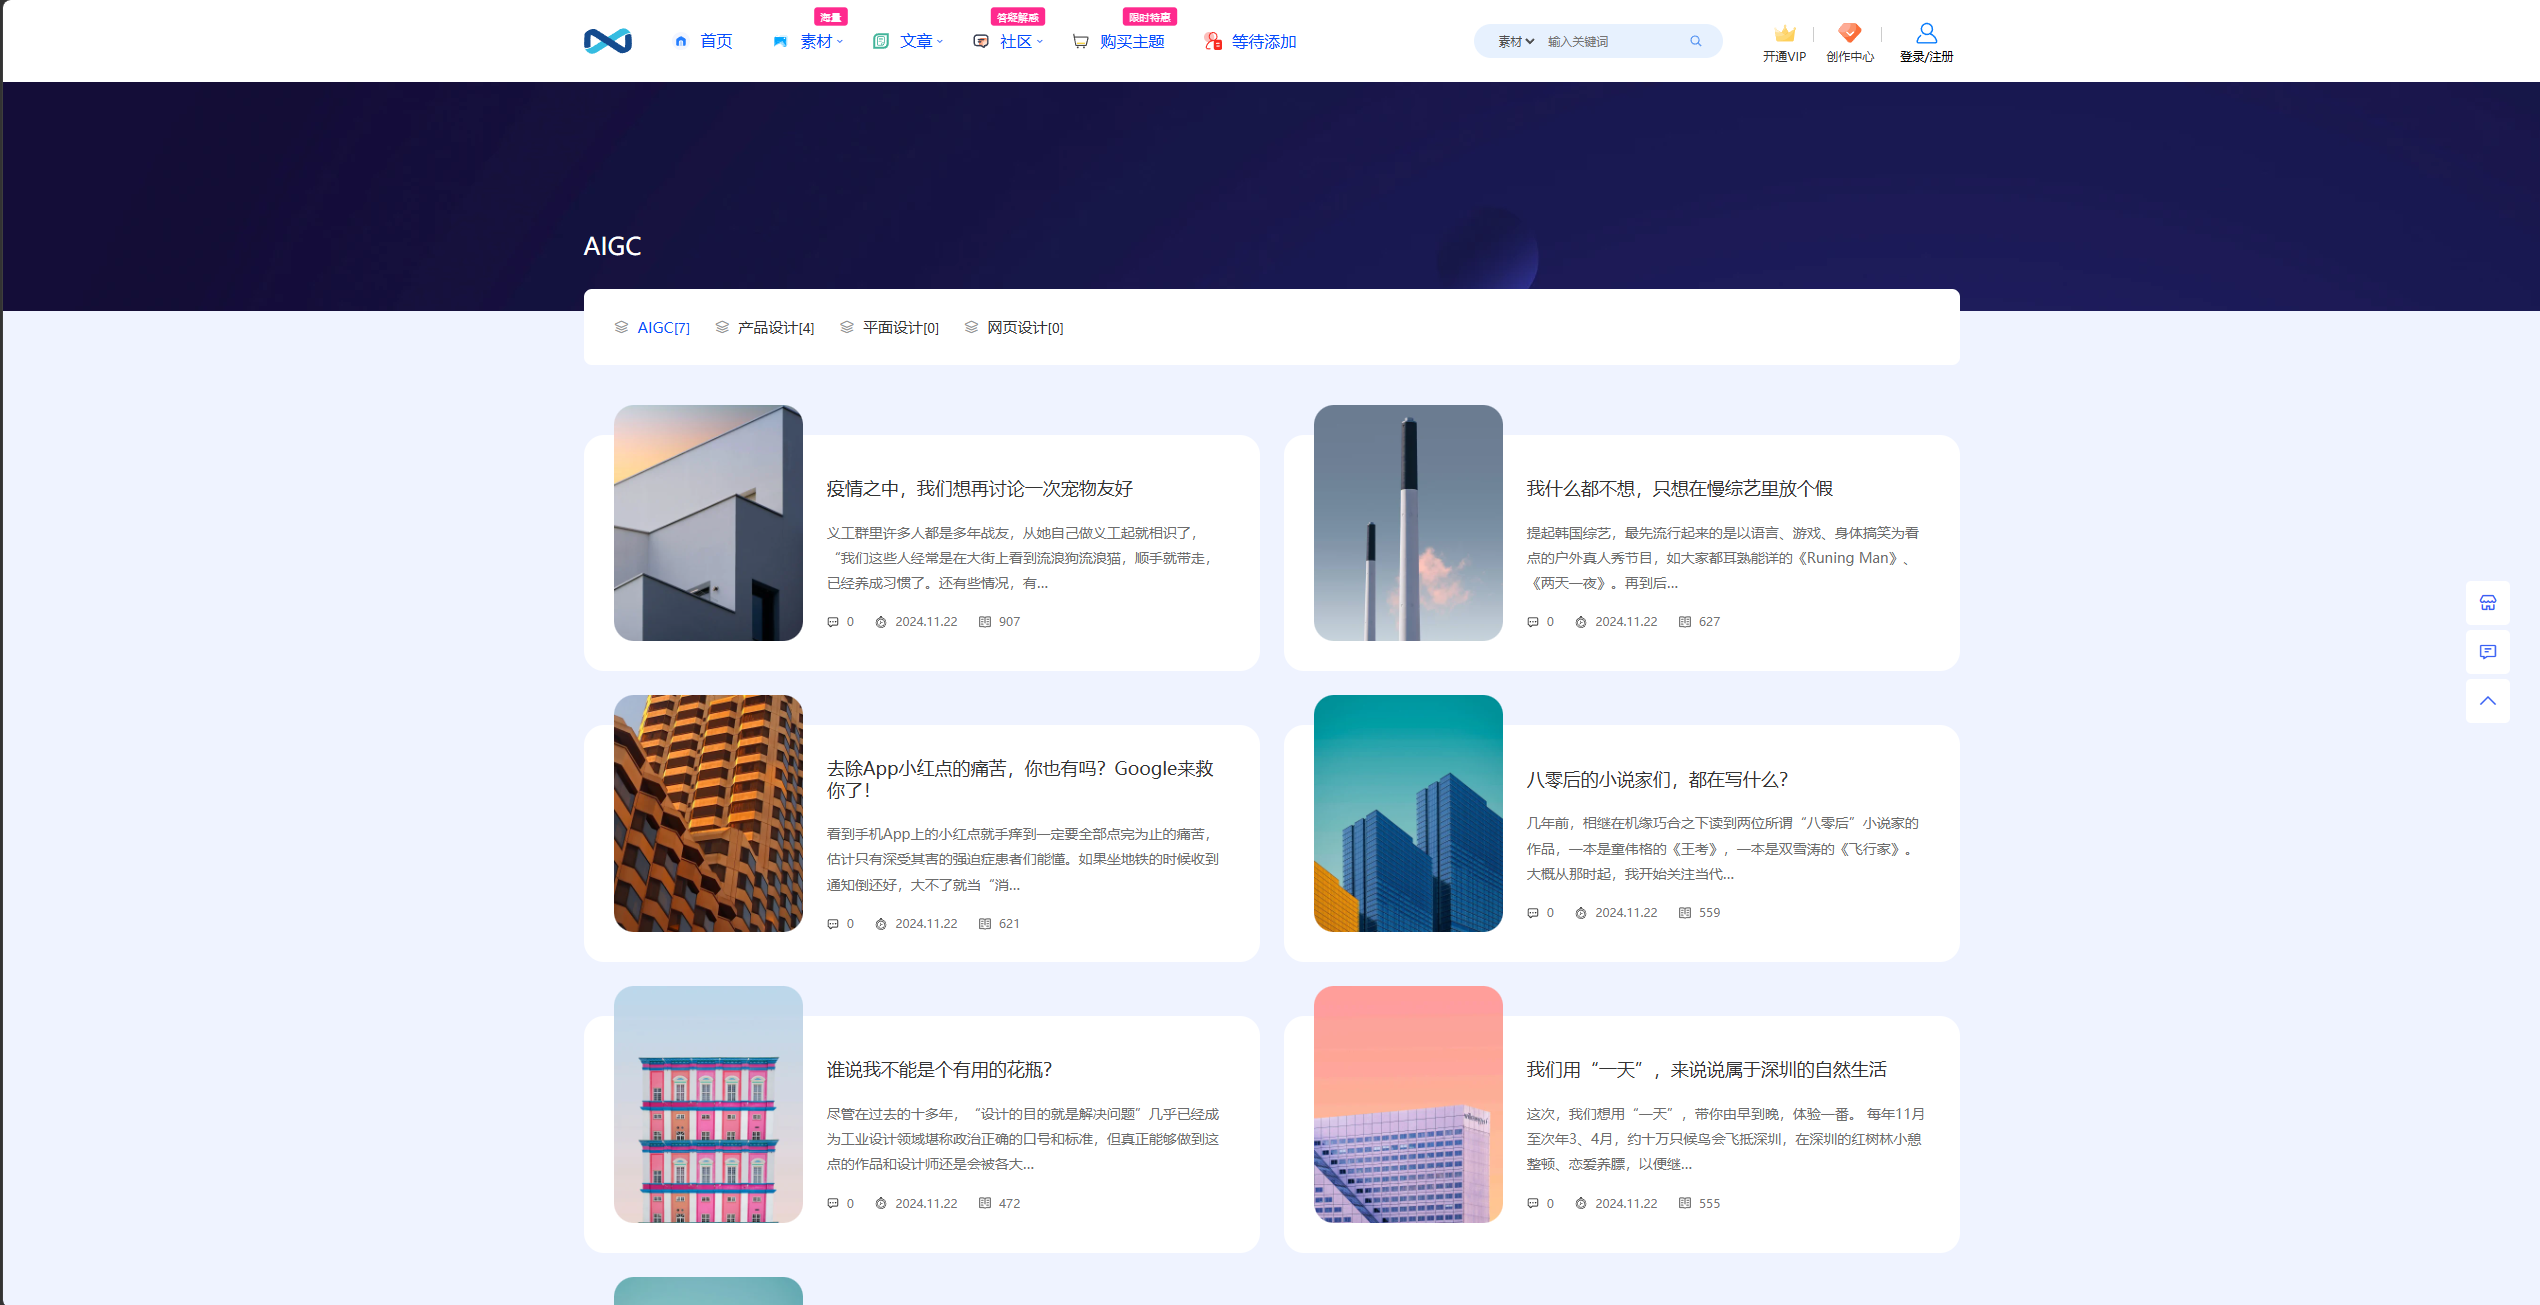Open article 八零后的小说家们，都在写什么？
Image resolution: width=2540 pixels, height=1305 pixels.
(x=1657, y=779)
